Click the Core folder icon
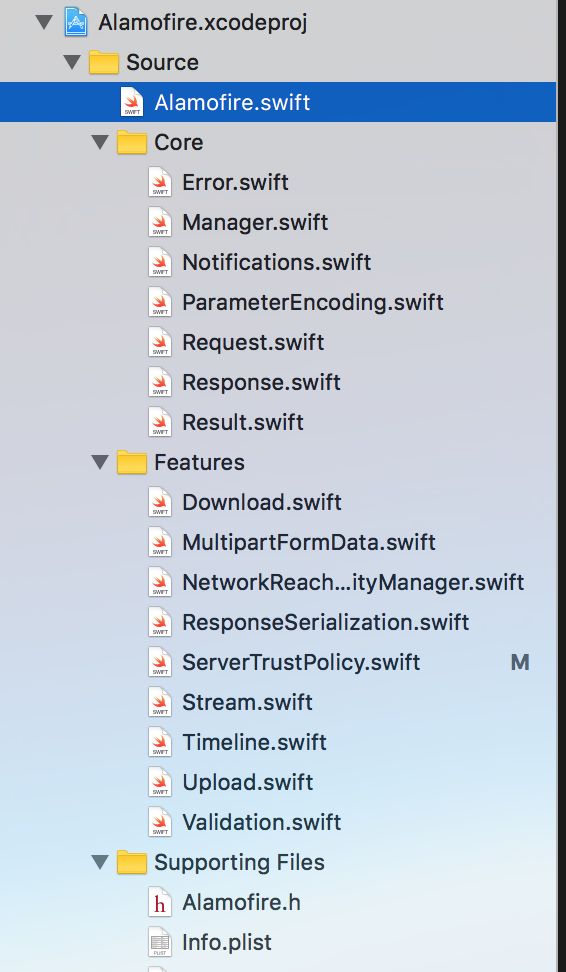The width and height of the screenshot is (566, 972). [132, 143]
